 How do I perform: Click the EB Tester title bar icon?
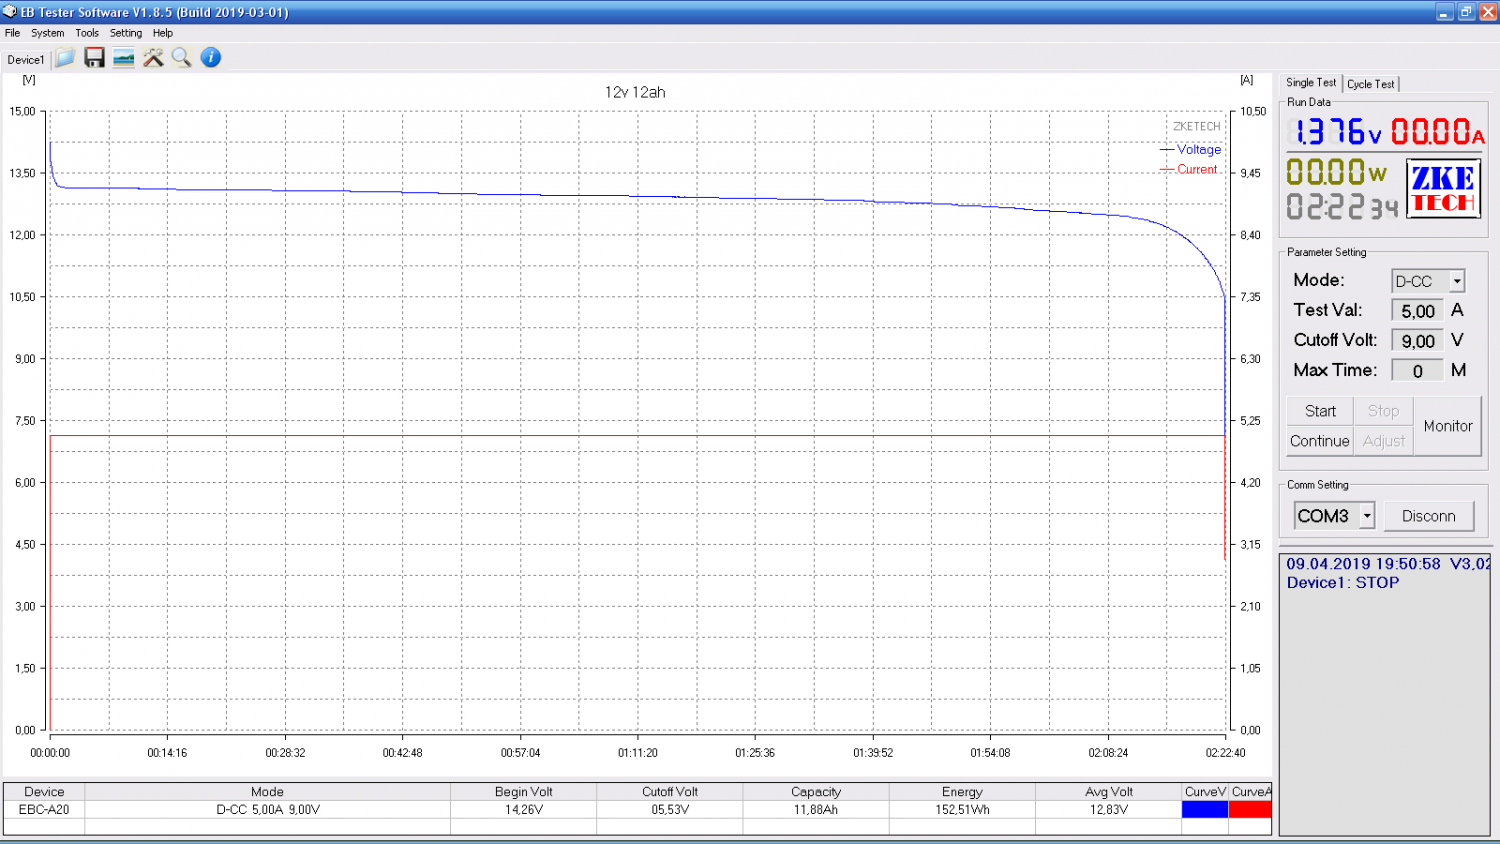pos(10,12)
